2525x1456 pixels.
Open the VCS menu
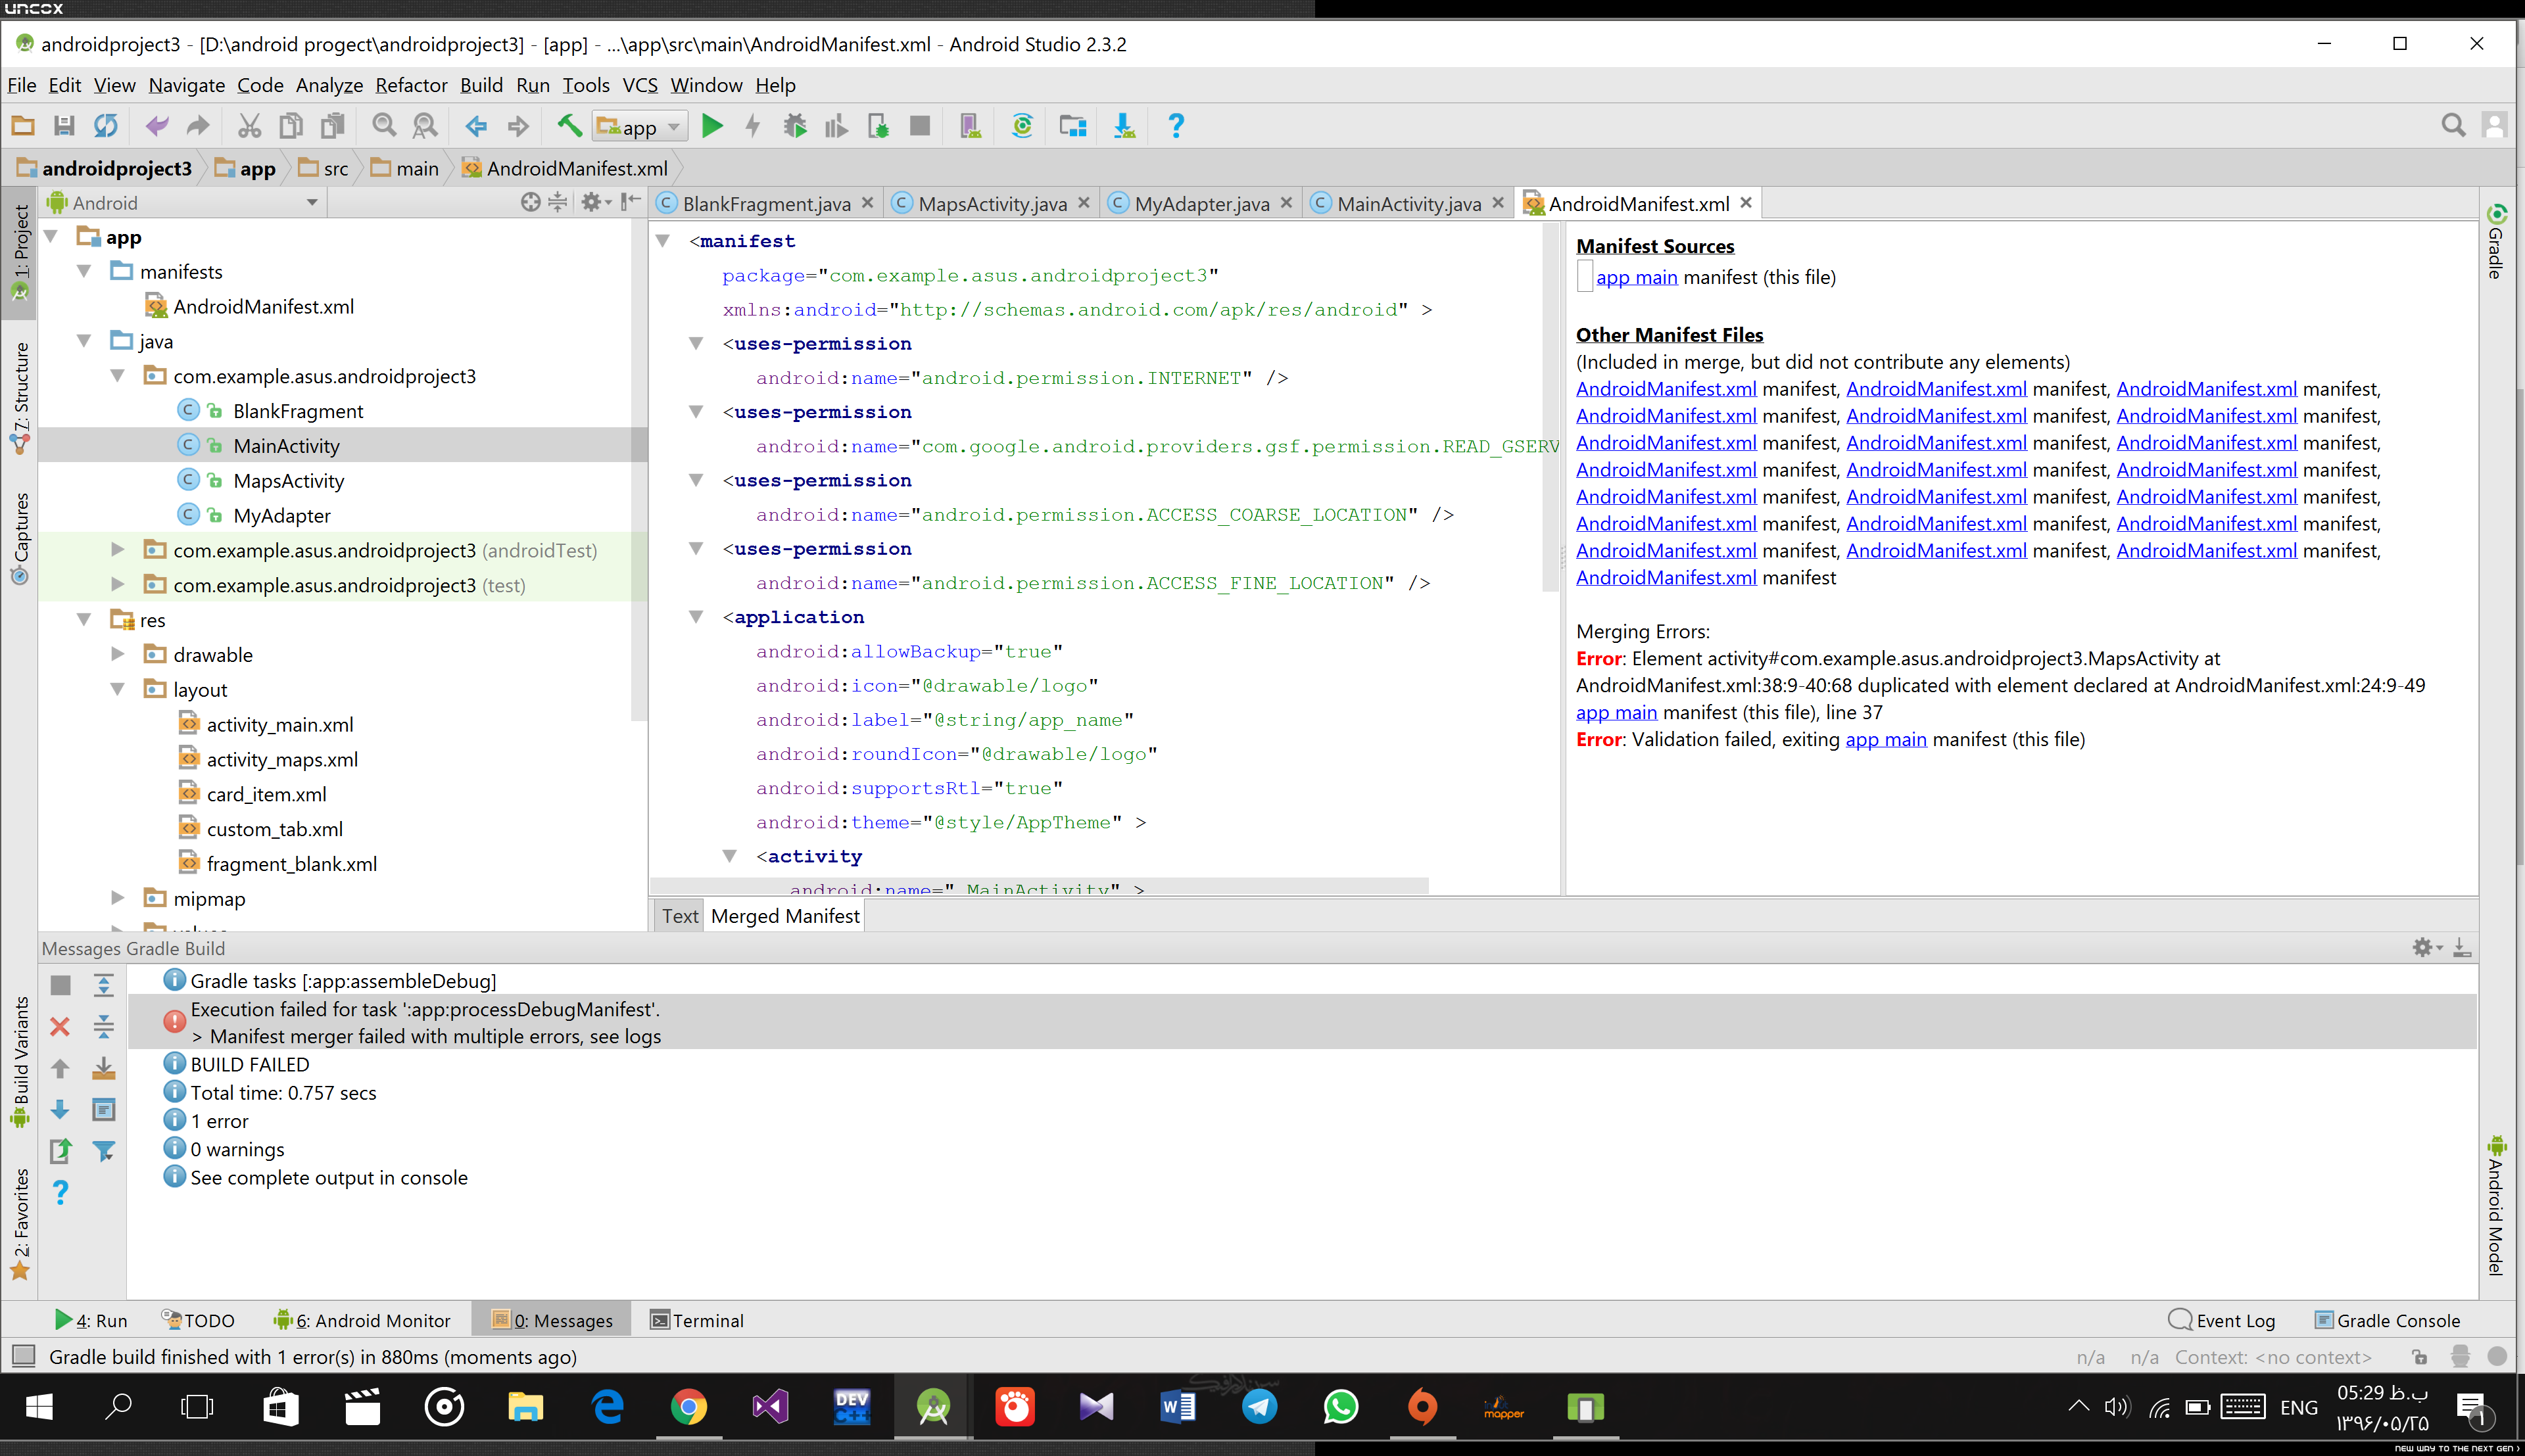[640, 85]
